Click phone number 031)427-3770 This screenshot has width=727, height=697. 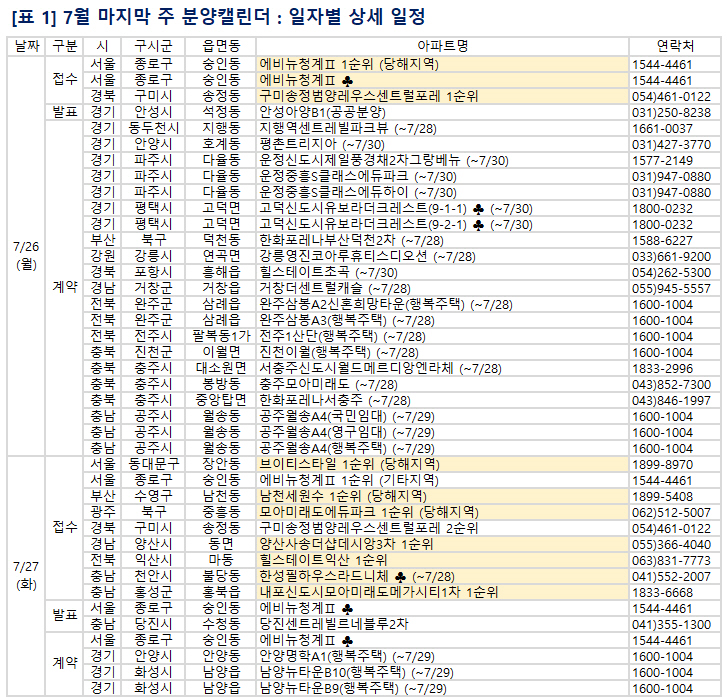[671, 144]
